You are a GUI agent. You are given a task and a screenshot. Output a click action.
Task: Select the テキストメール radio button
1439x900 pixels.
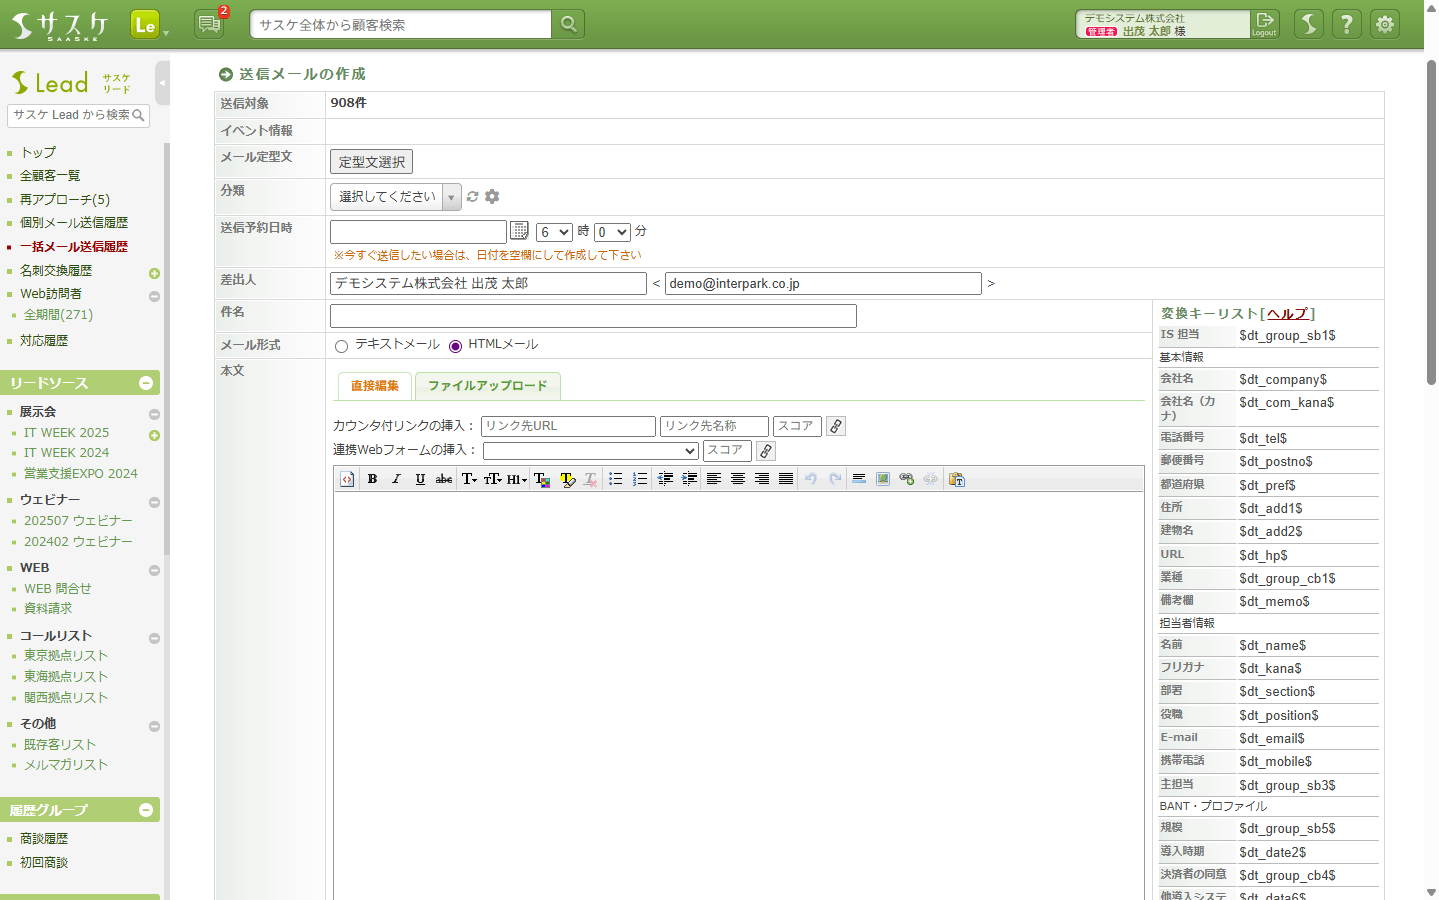click(342, 346)
